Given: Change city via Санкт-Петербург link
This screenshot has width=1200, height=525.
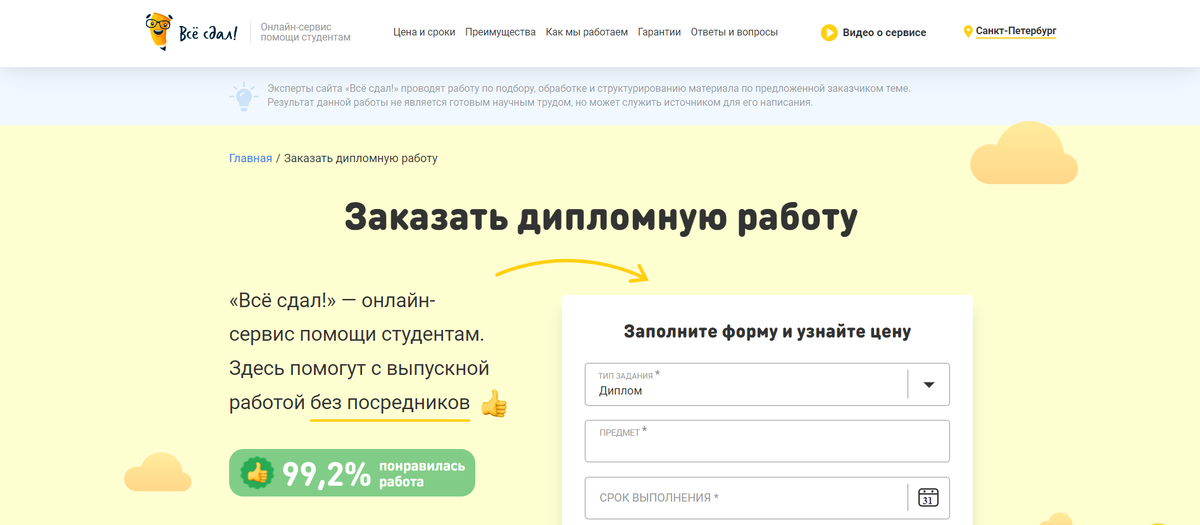Looking at the screenshot, I should tap(1016, 31).
